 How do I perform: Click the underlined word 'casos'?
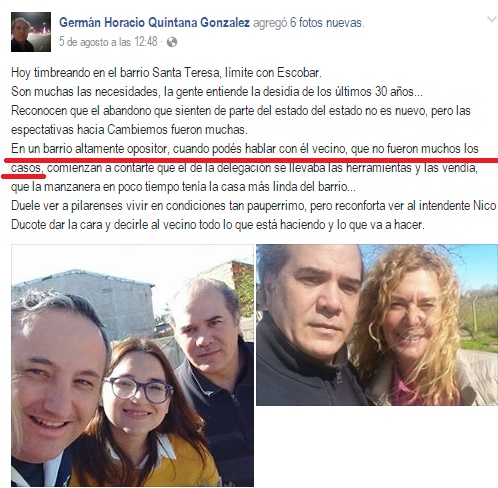click(x=27, y=168)
